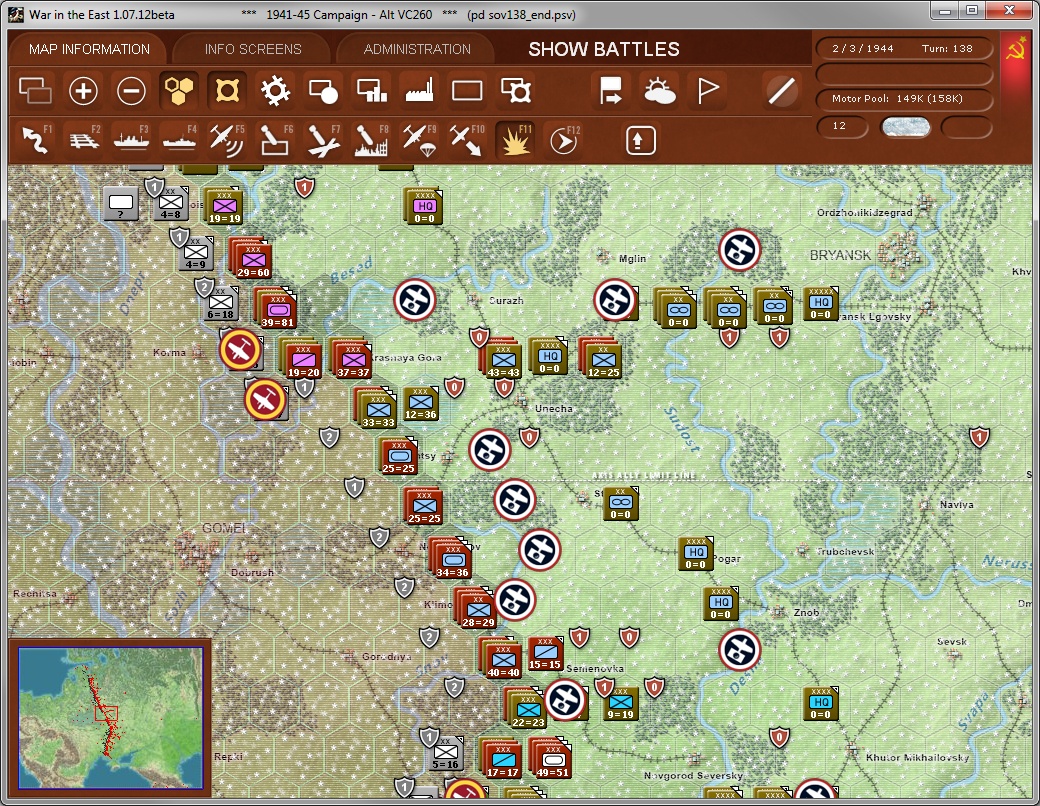Select HQ counter near Pogar
Screen dimensions: 1040x806
pyautogui.click(x=695, y=554)
